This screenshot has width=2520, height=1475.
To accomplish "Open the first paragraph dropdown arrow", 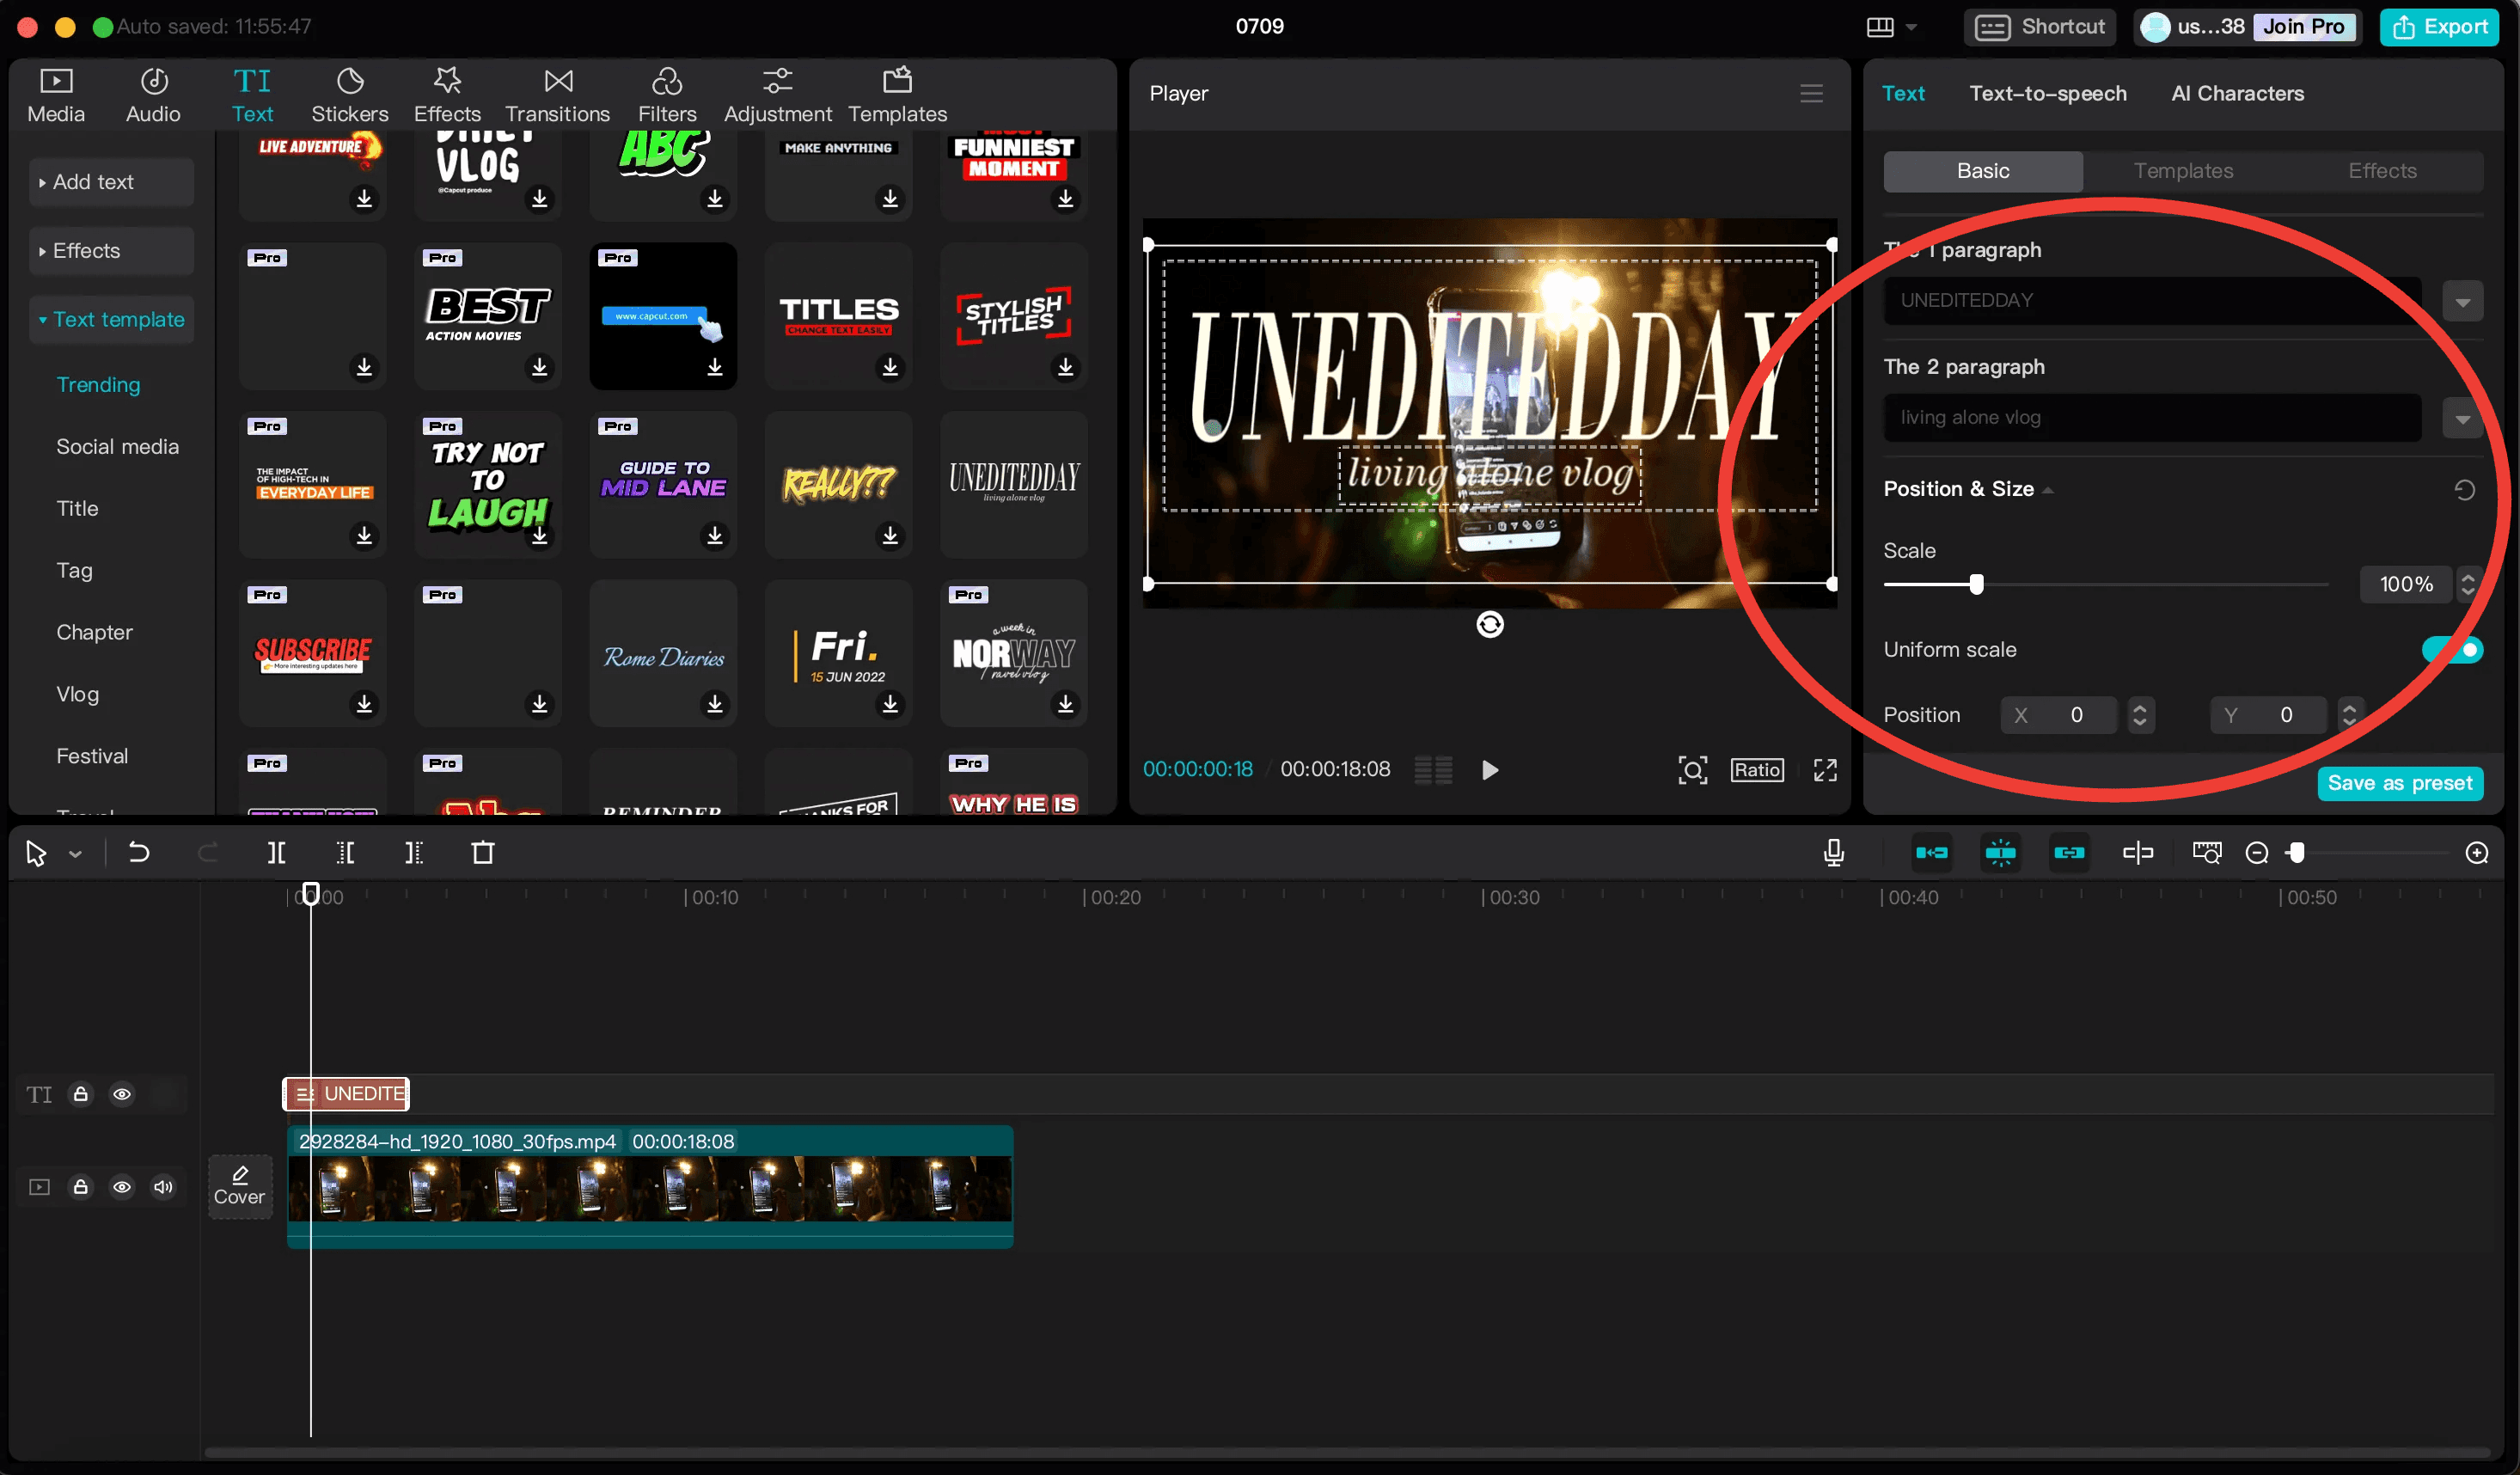I will [2462, 301].
